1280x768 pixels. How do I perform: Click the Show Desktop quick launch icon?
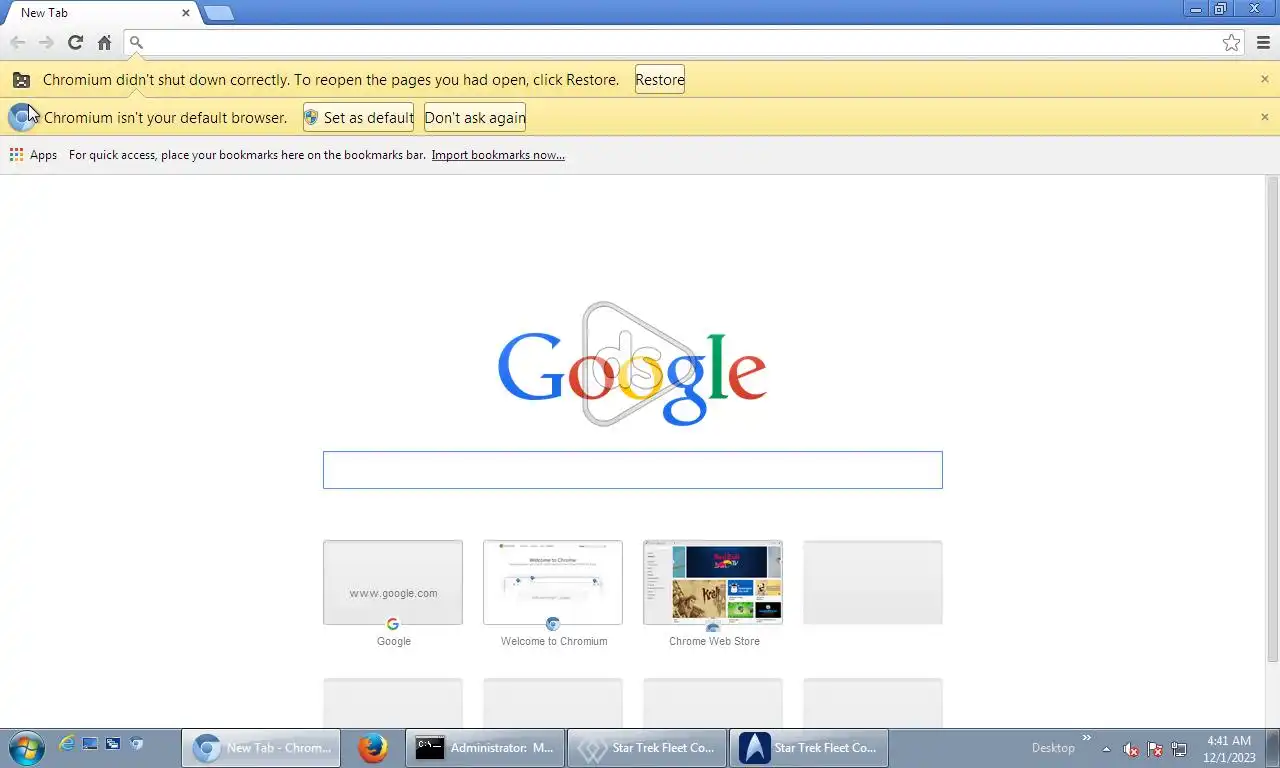pos(90,744)
